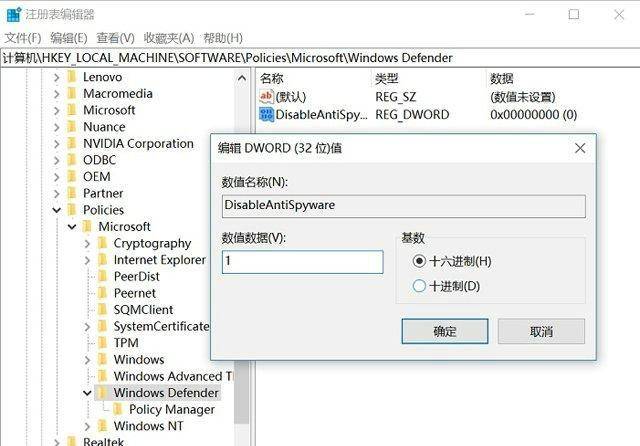Click the ODBC folder icon
The height and width of the screenshot is (446, 640).
[72, 160]
